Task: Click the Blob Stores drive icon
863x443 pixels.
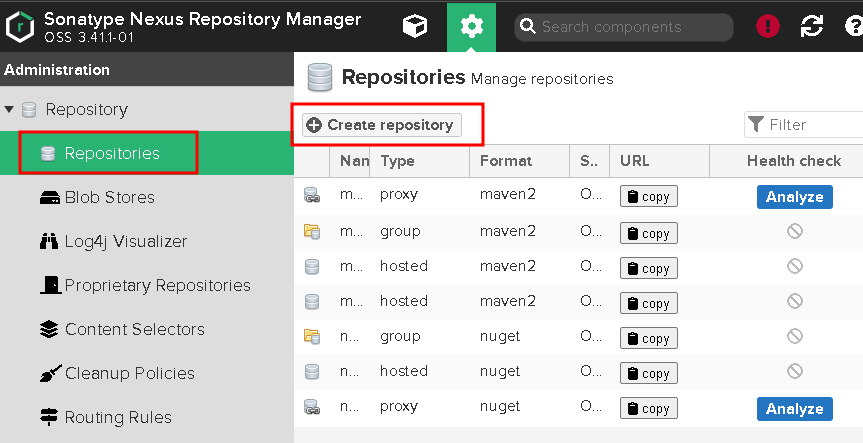Action: coord(50,198)
